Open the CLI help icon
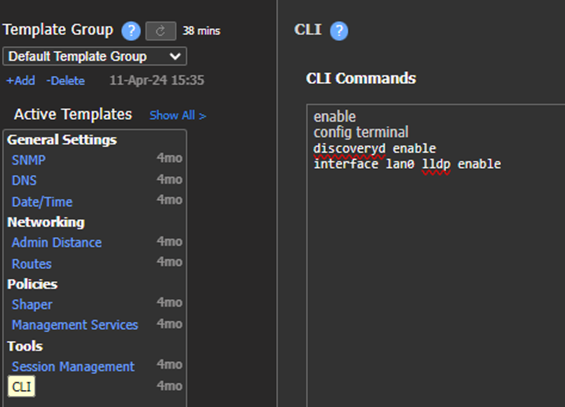The height and width of the screenshot is (407, 565). [x=339, y=31]
